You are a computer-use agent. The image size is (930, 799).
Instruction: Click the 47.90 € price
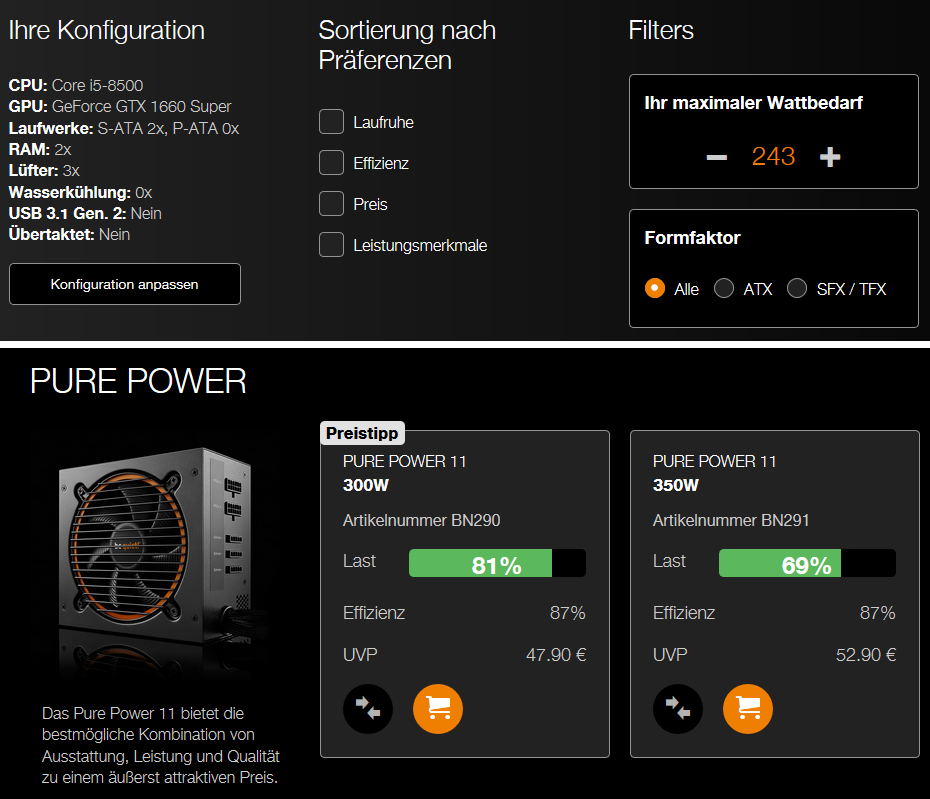point(556,655)
